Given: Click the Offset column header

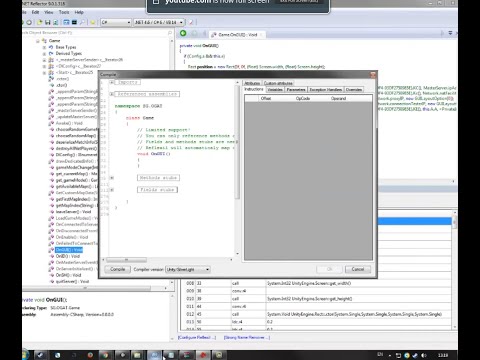Looking at the screenshot, I should pos(266,98).
